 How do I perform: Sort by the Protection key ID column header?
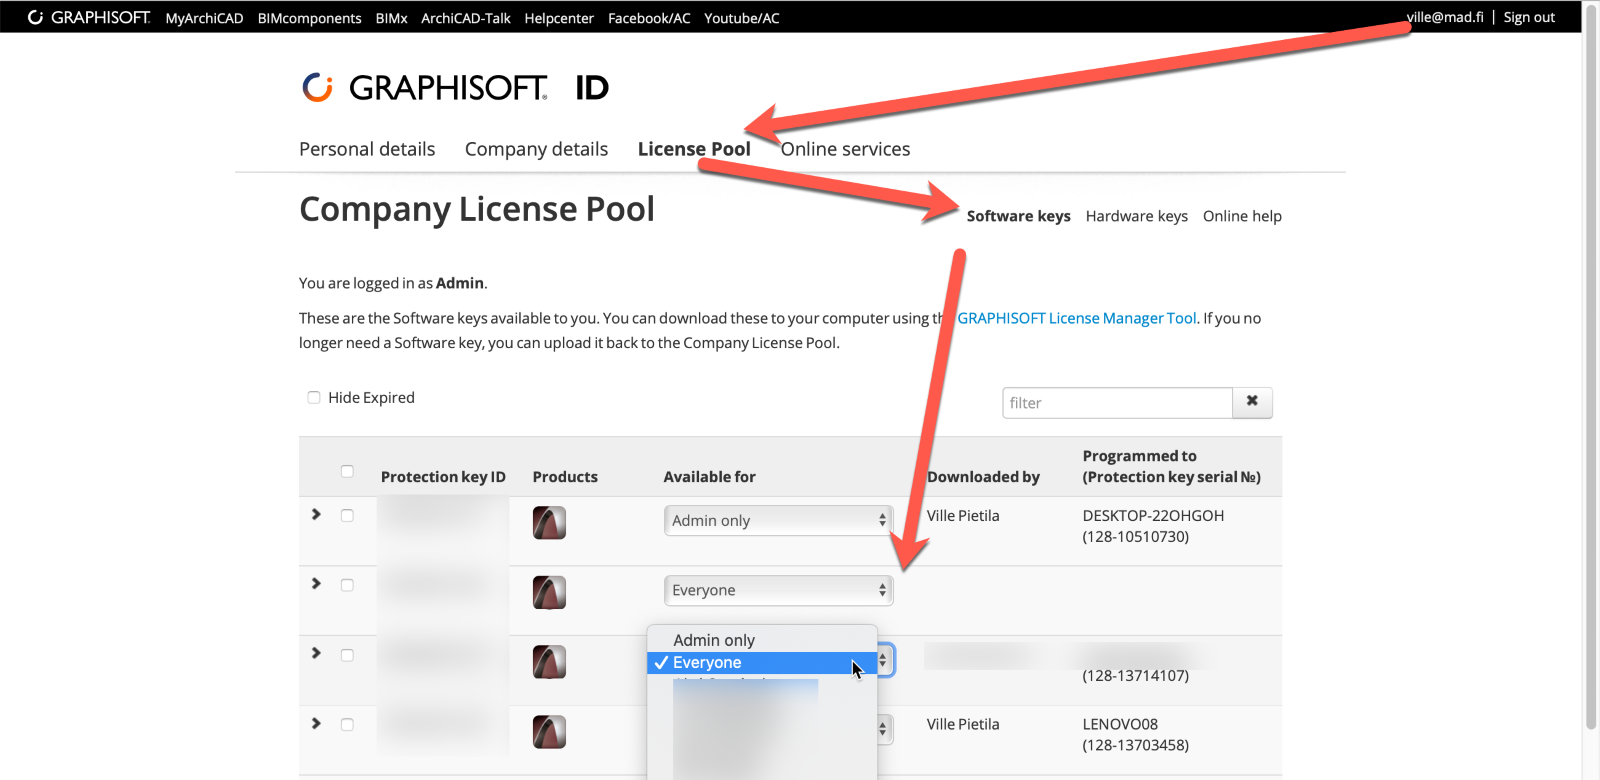coord(443,477)
